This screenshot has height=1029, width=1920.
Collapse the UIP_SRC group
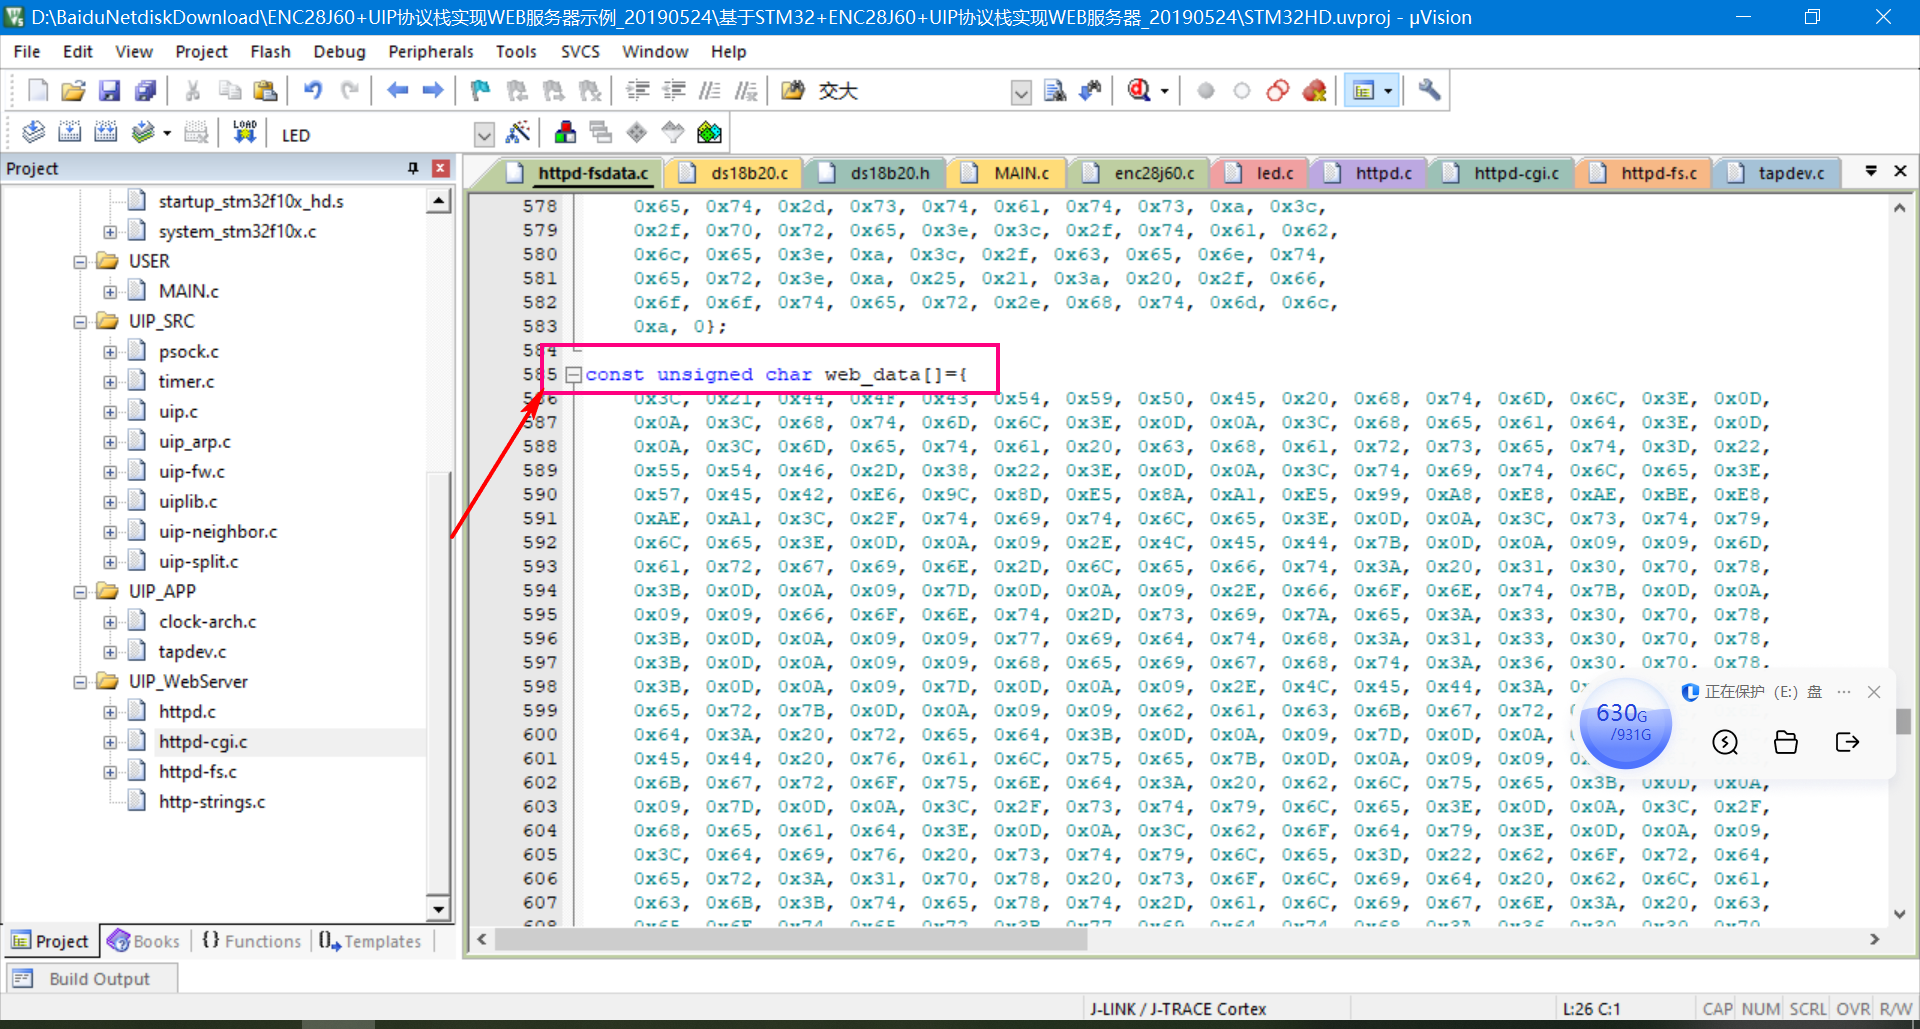80,321
